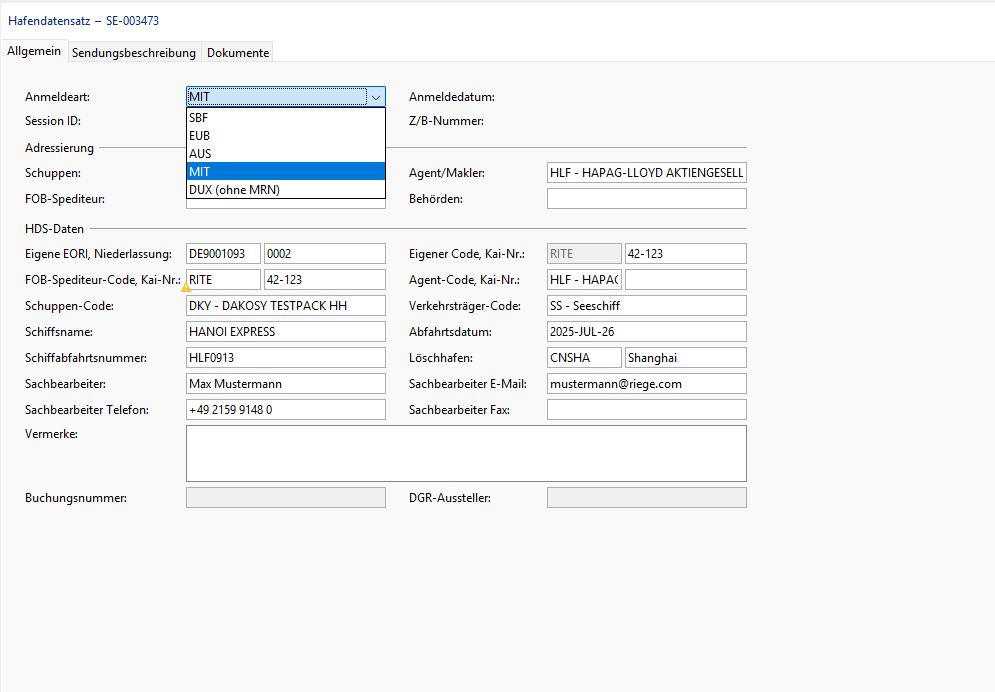
Task: Click the Agent/Makler field with HLF
Action: (x=647, y=173)
